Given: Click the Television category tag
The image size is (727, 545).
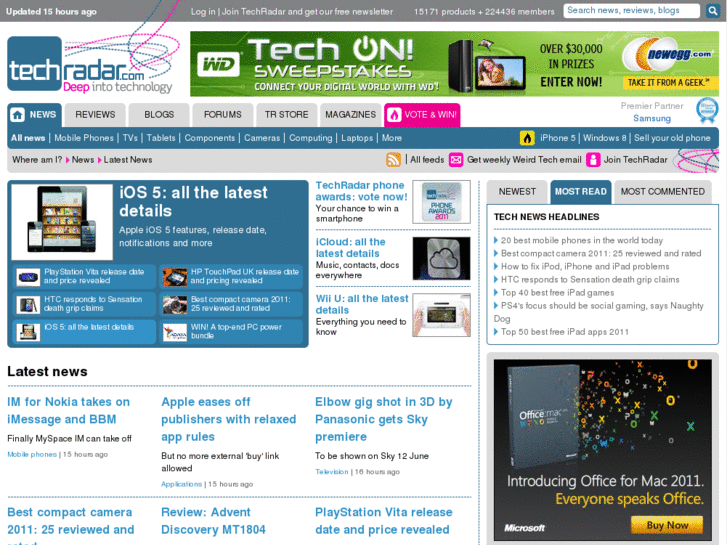Looking at the screenshot, I should (x=332, y=472).
